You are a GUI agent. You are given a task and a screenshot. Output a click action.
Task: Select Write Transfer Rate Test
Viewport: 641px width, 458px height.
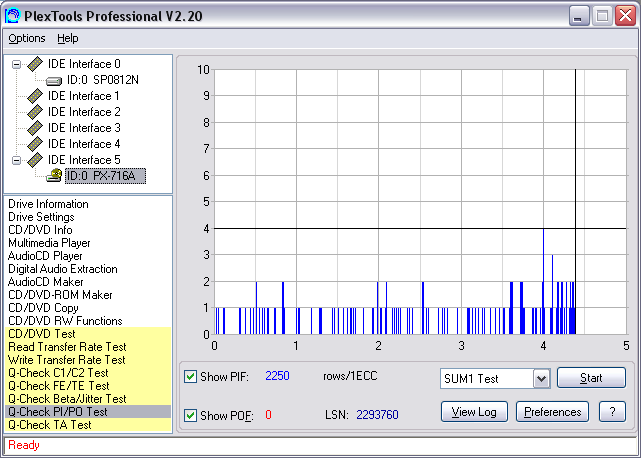click(88, 360)
